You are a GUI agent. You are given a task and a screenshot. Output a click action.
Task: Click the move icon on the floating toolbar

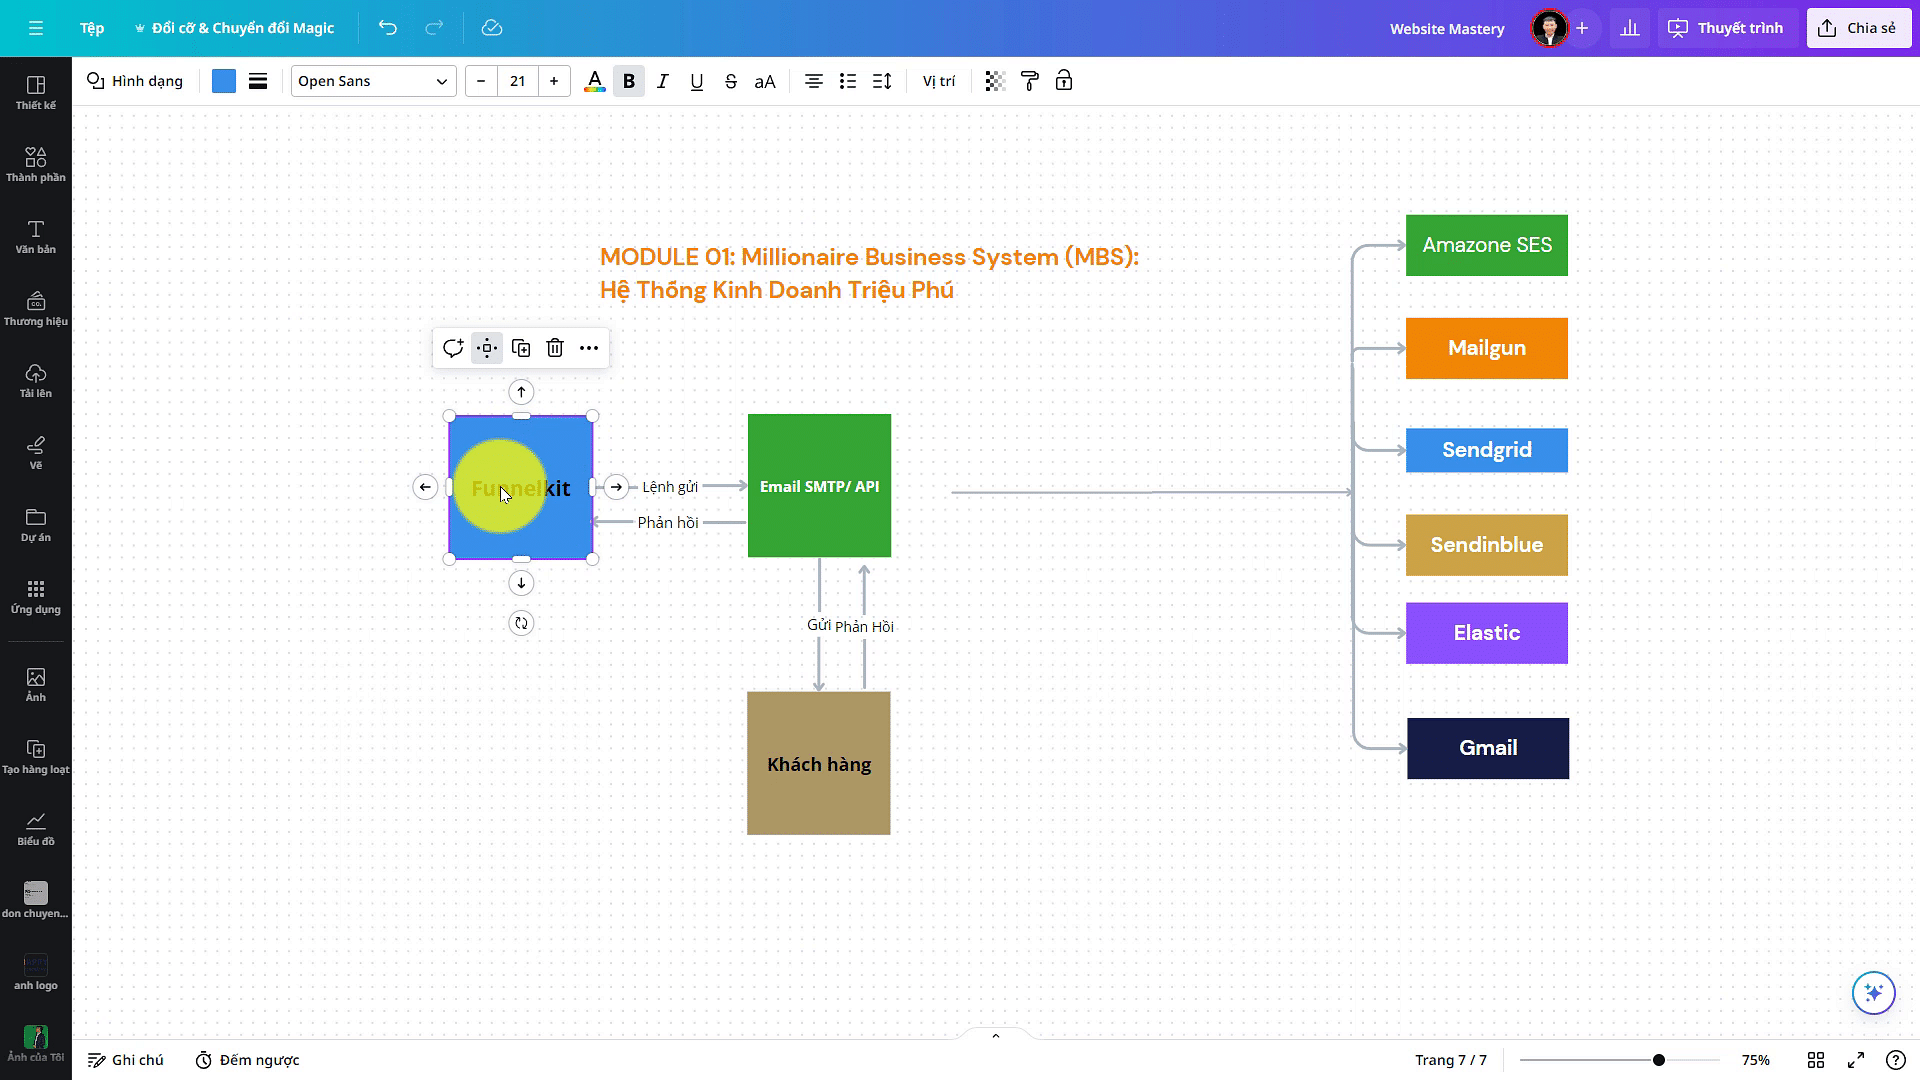tap(487, 348)
